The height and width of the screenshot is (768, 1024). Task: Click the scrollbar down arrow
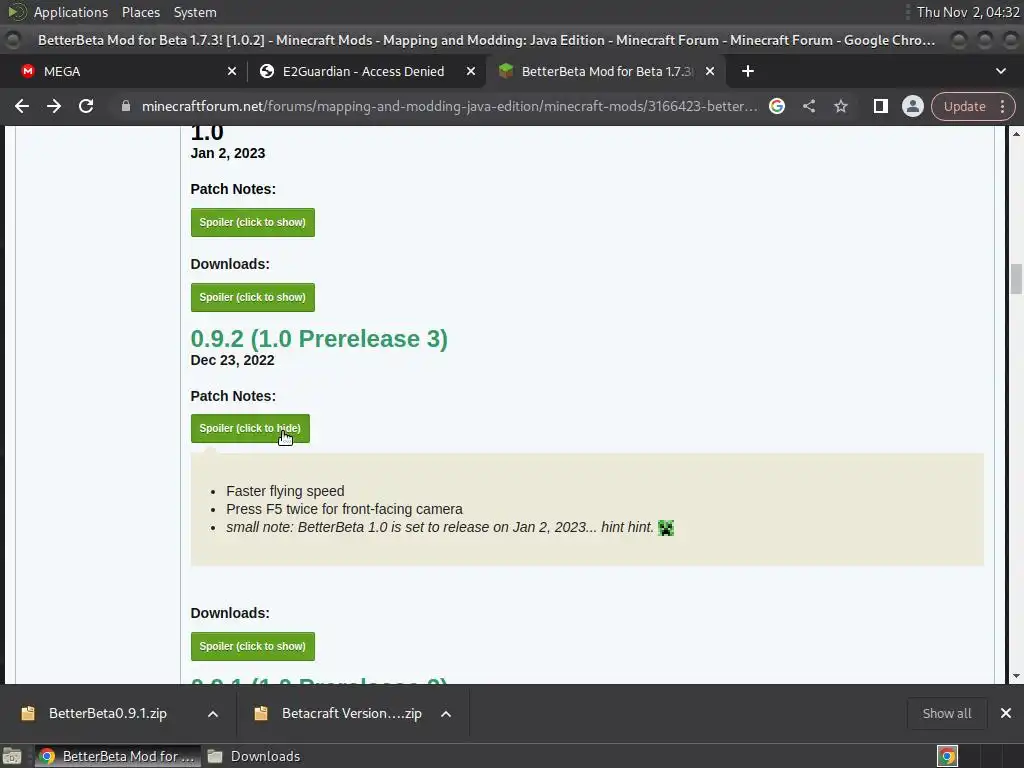(1016, 677)
